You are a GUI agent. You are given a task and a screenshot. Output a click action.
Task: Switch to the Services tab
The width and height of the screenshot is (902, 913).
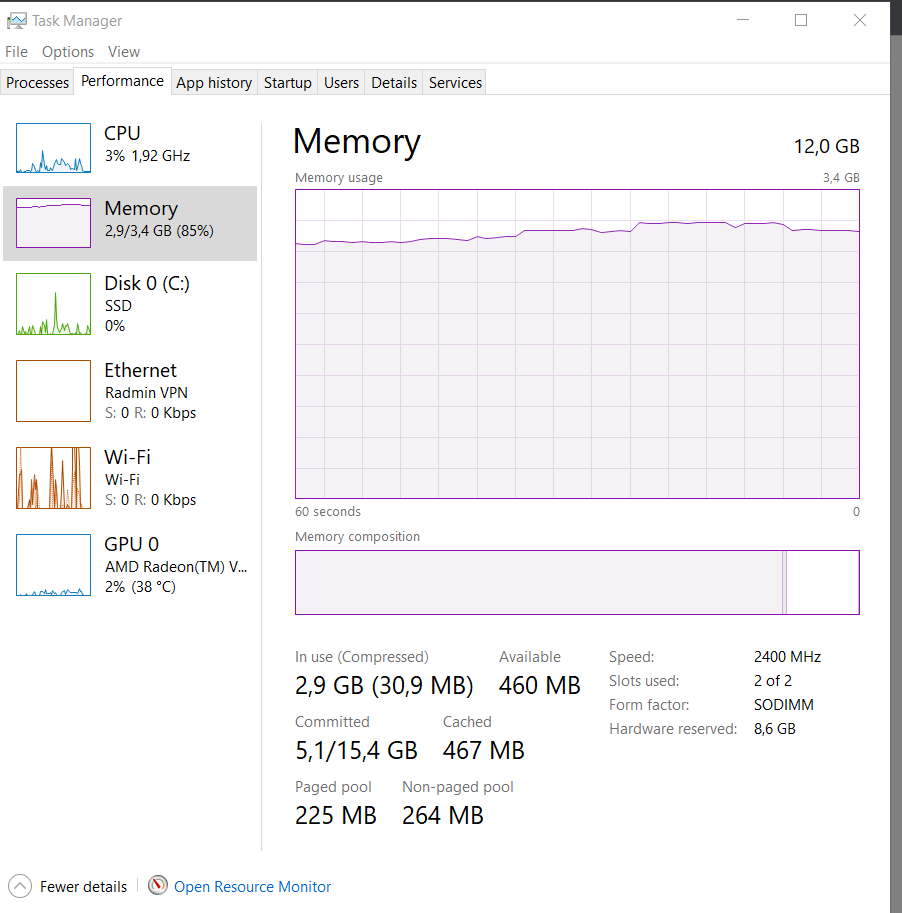click(x=455, y=83)
